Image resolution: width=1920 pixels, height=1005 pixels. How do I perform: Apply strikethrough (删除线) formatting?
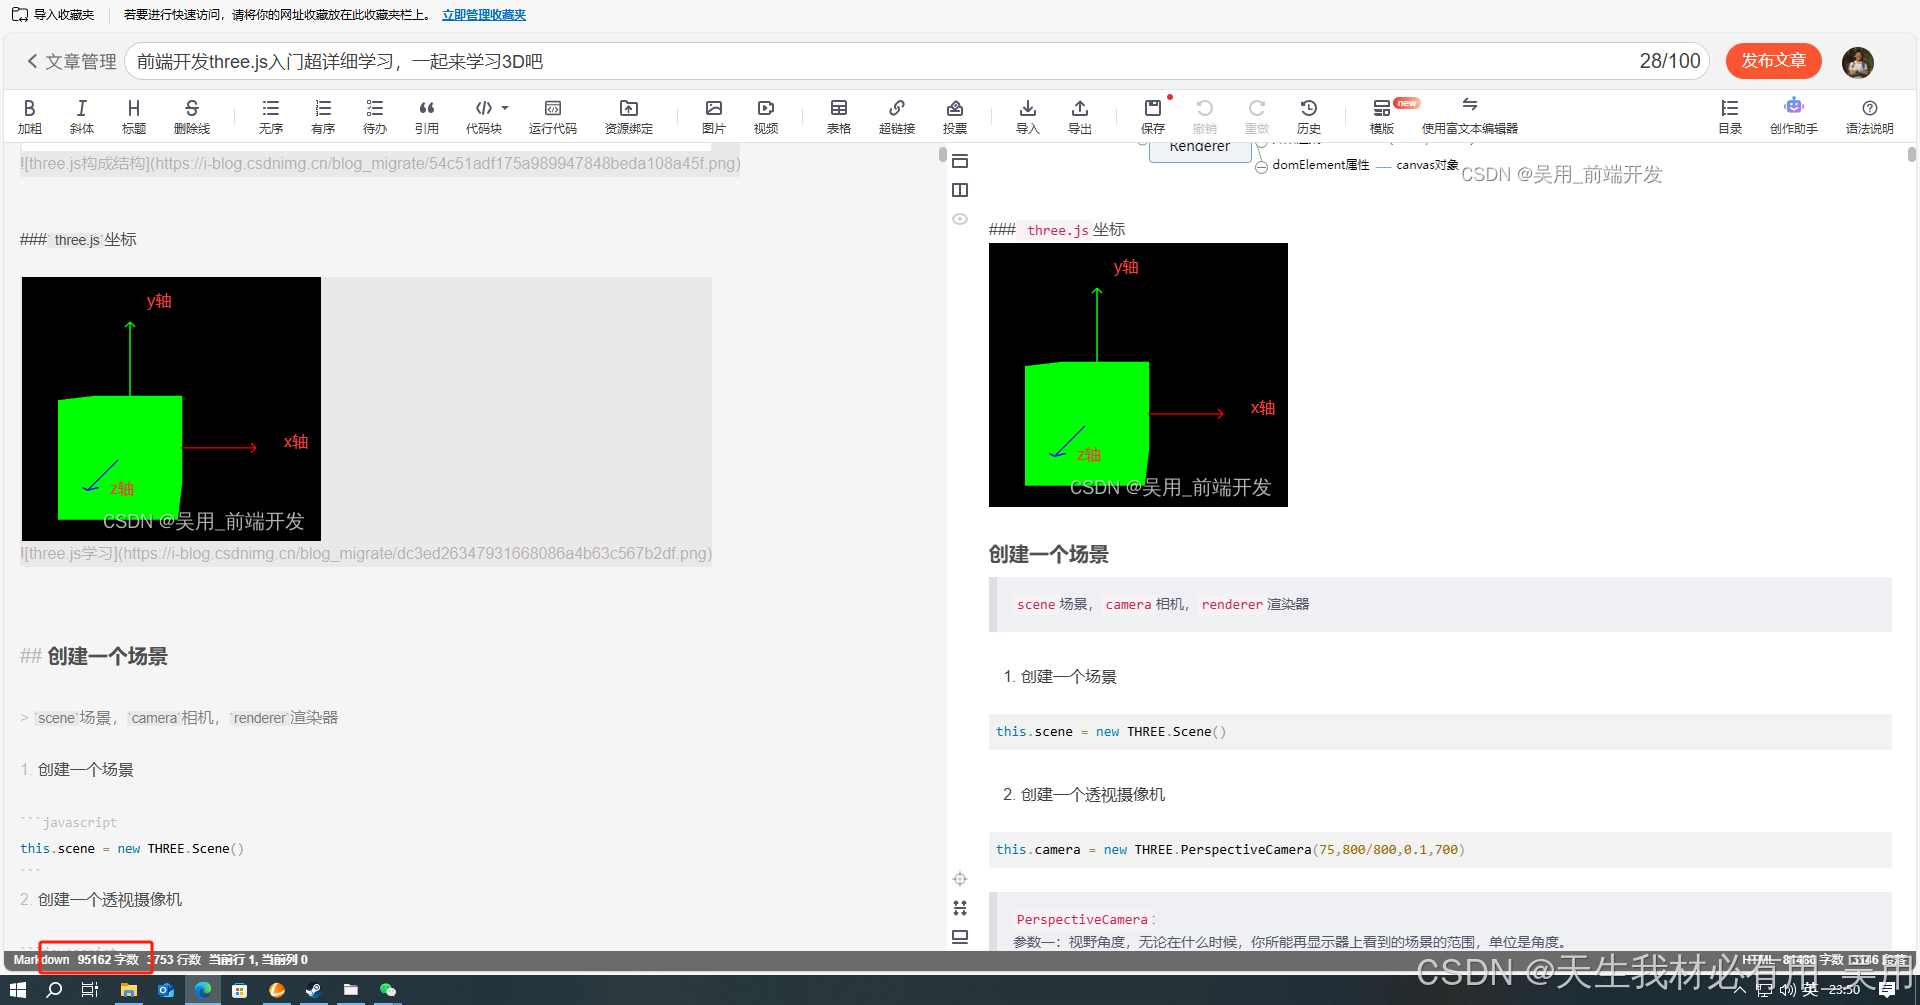tap(192, 116)
